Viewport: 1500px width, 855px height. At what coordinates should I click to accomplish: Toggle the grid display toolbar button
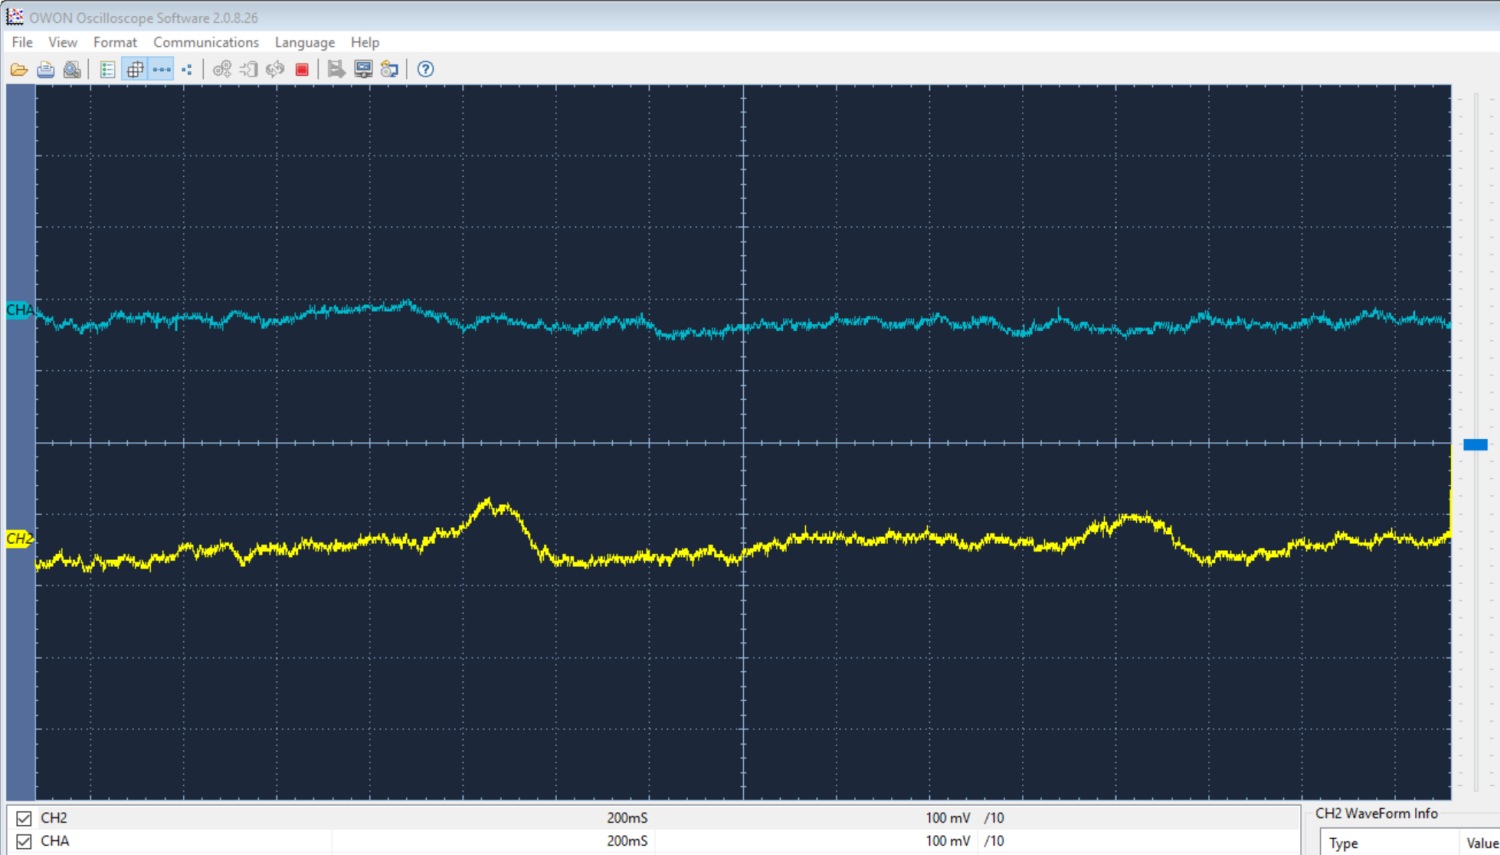(135, 69)
